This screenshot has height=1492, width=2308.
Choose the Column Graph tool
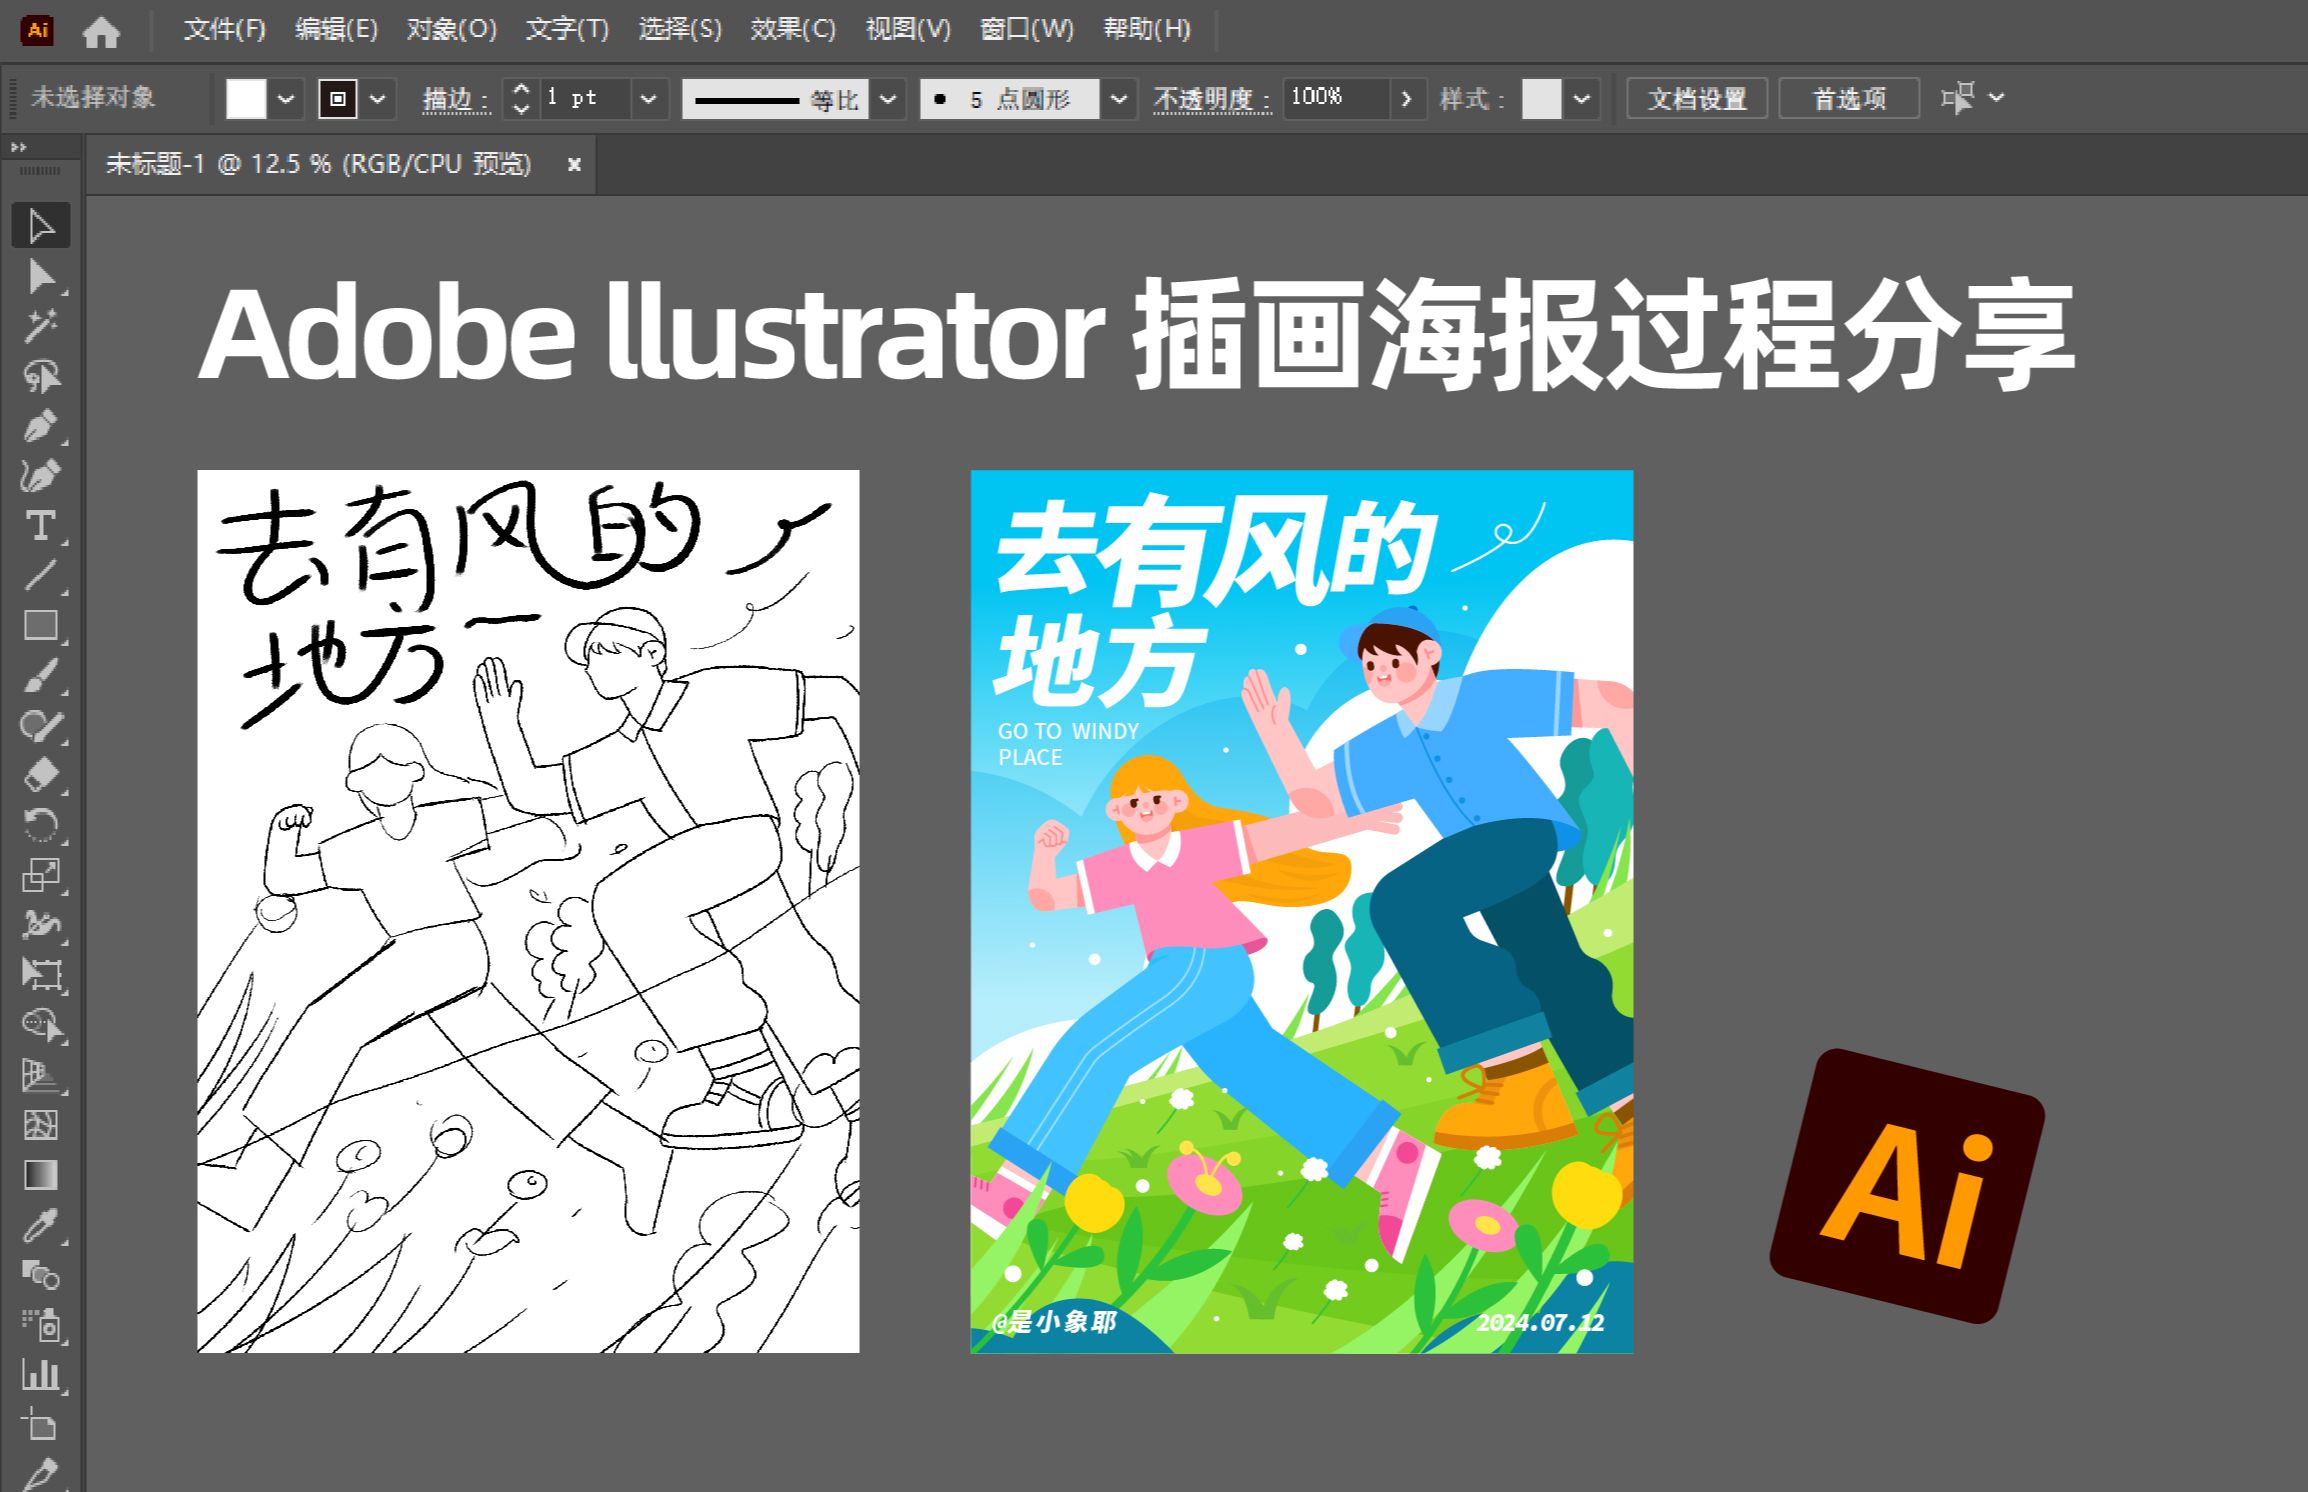(x=41, y=1376)
